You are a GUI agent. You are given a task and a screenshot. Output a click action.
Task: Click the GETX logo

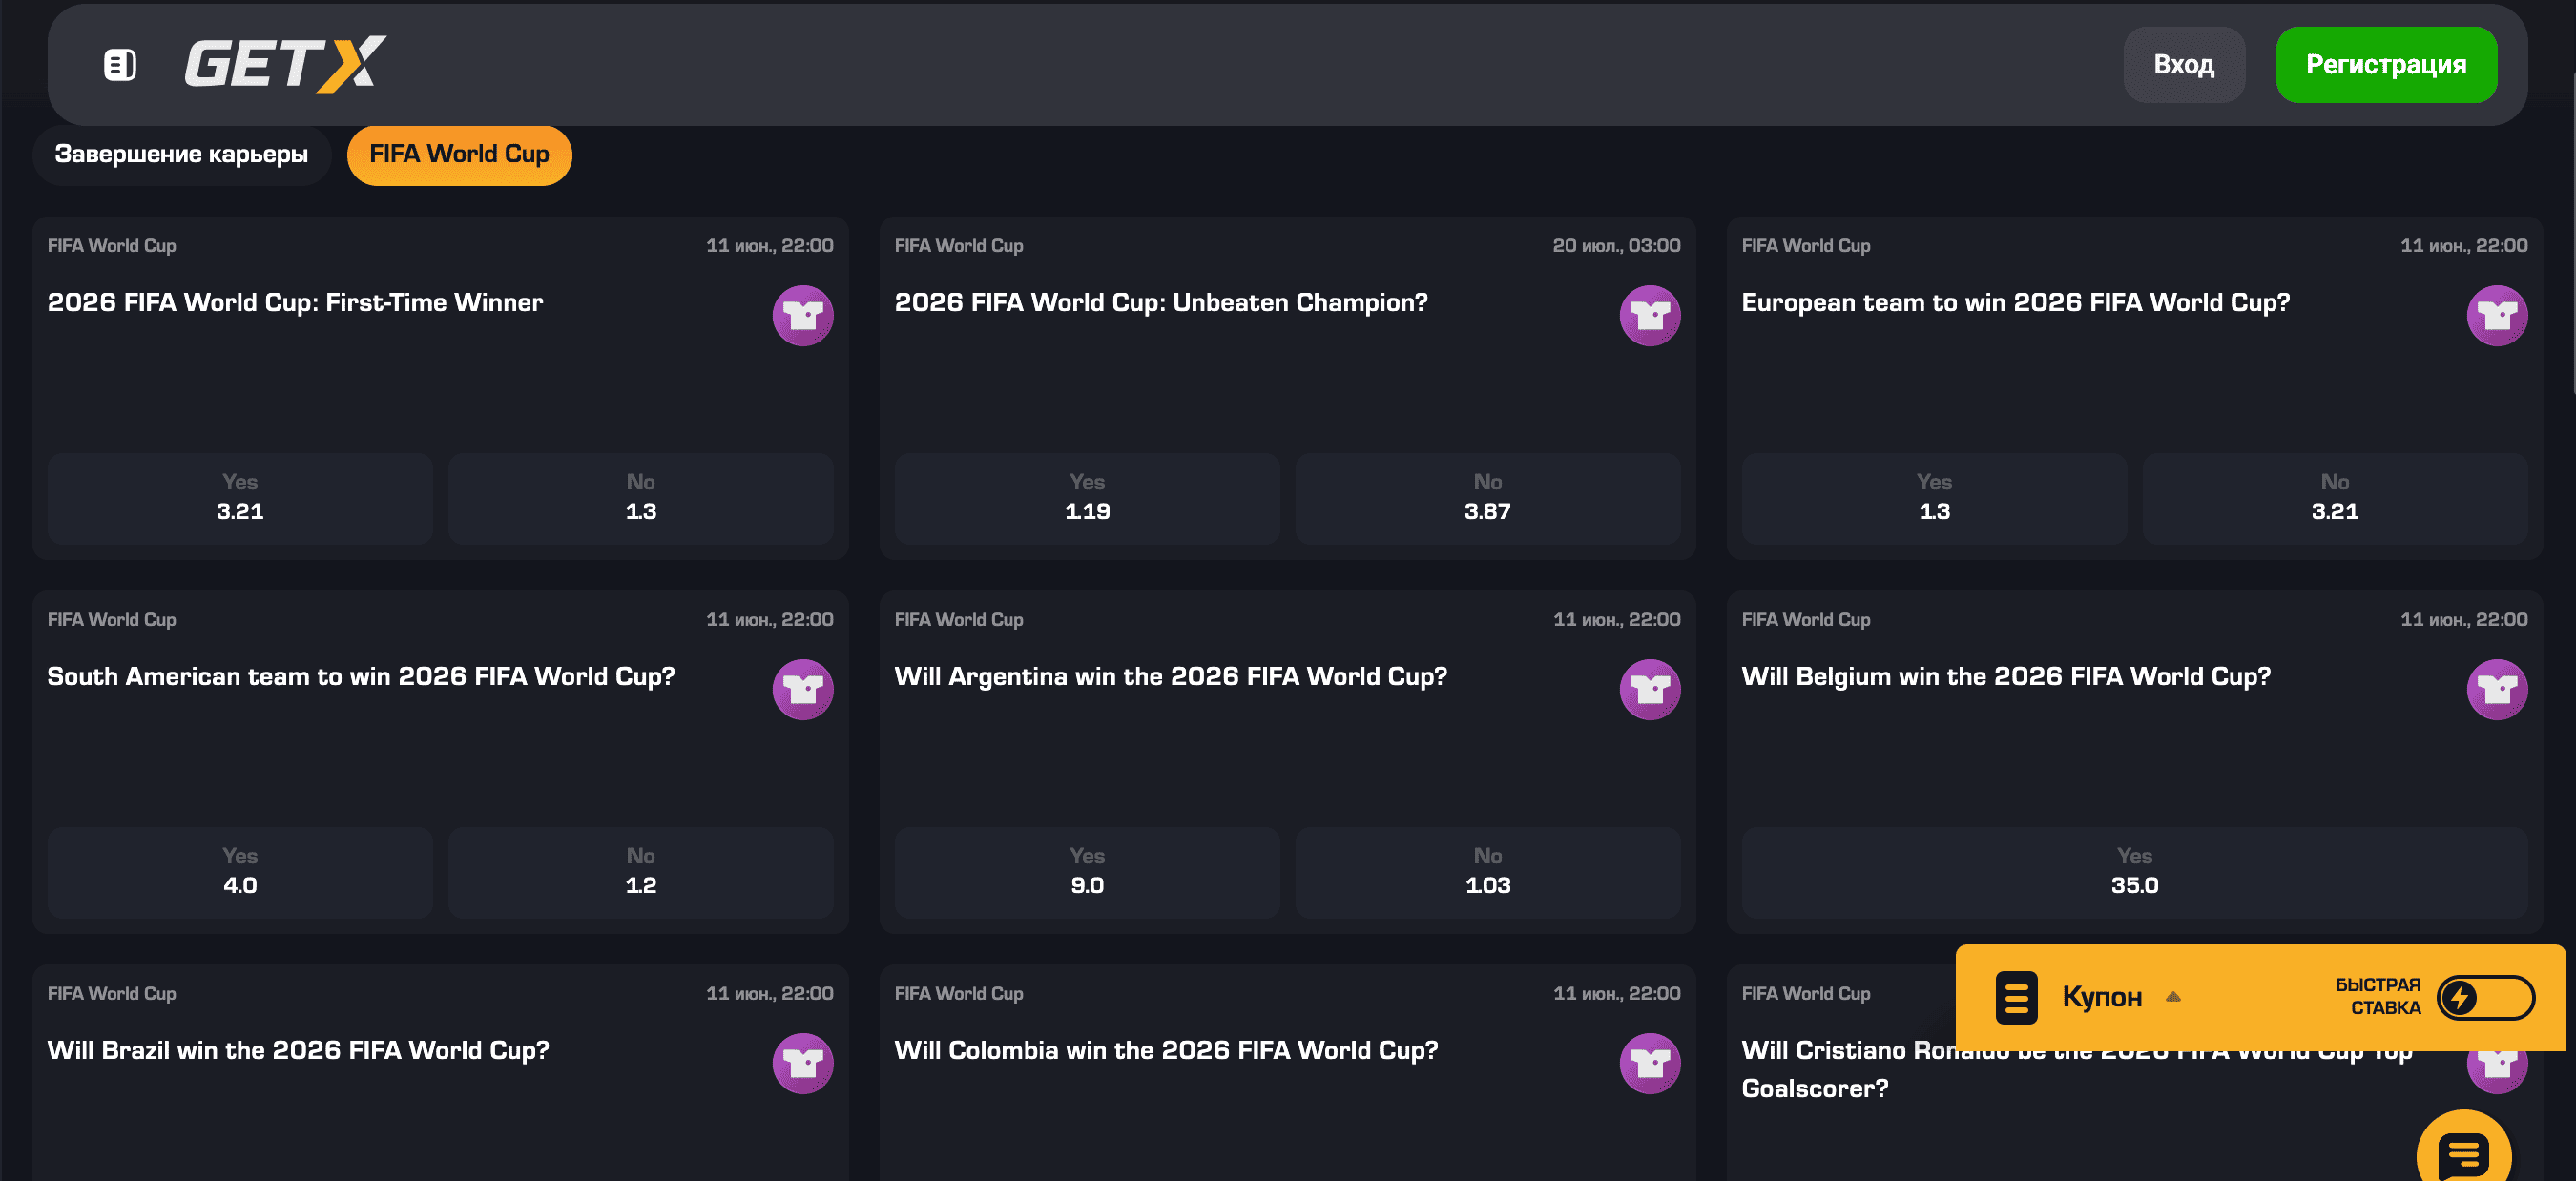click(285, 65)
